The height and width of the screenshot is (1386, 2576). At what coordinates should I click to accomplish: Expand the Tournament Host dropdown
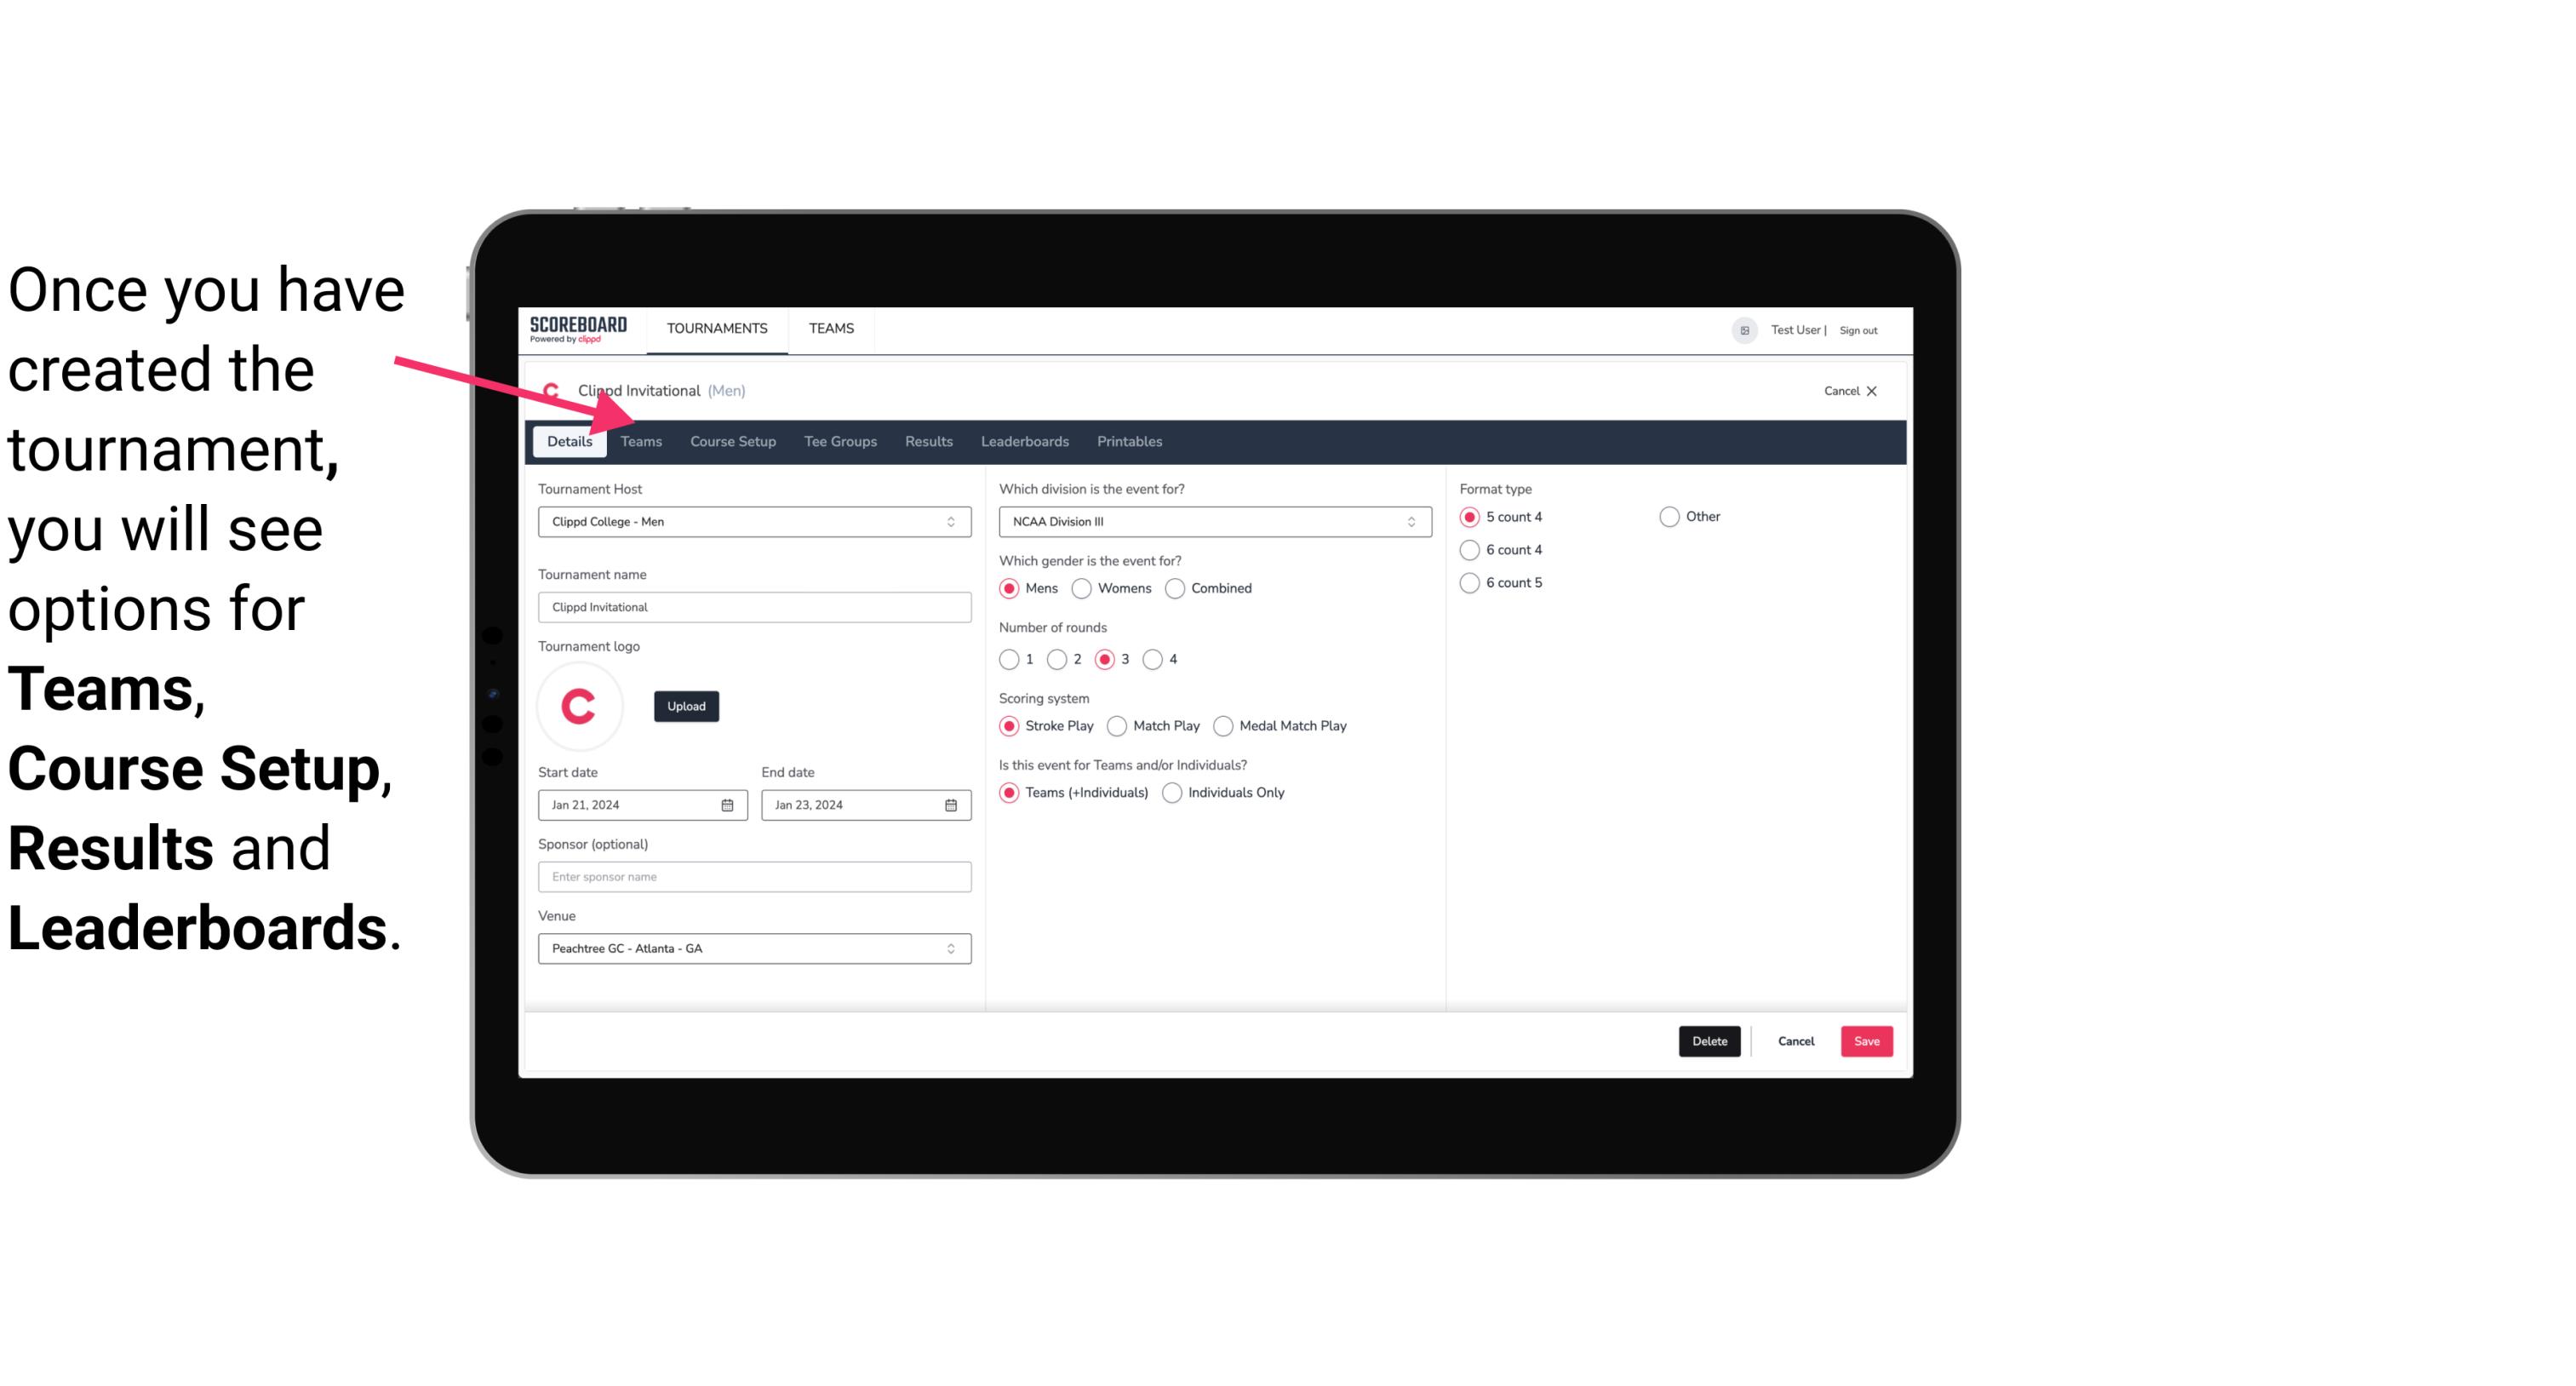pos(950,521)
